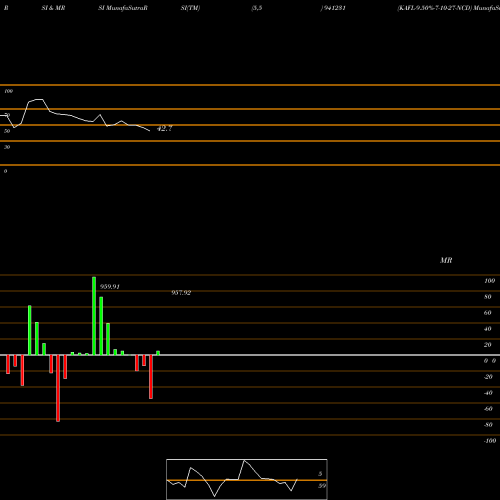
Task: Select the 959.91 price label
Action: [110, 287]
